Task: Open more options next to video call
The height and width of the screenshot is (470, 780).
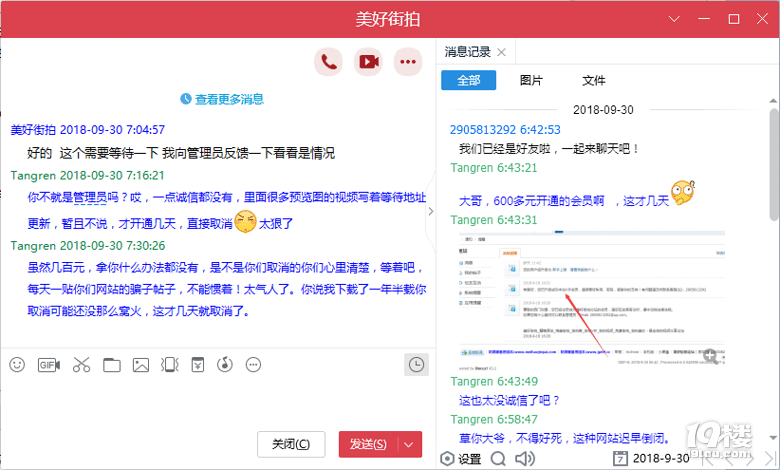Action: pyautogui.click(x=407, y=62)
